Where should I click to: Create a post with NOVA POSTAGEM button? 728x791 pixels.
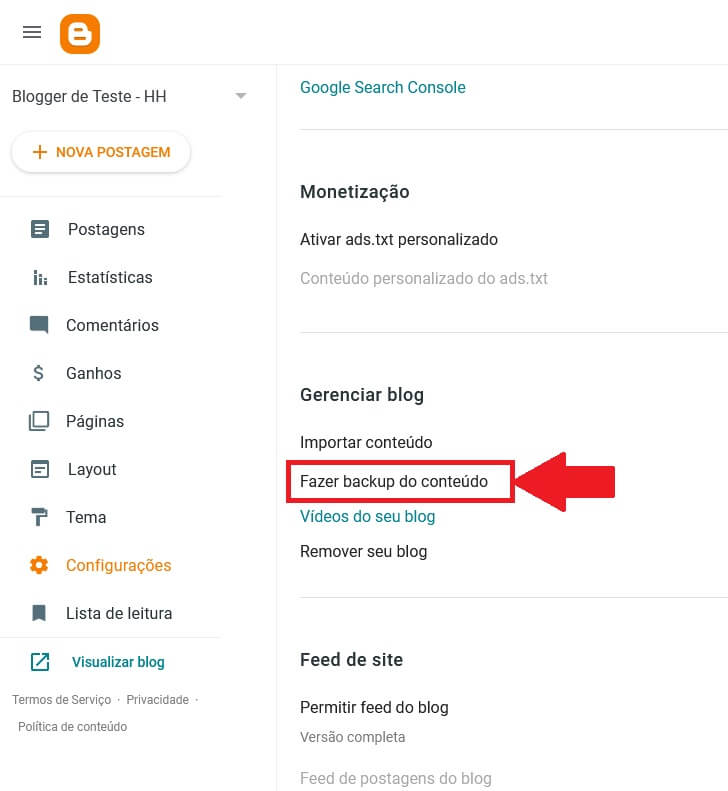click(x=101, y=152)
